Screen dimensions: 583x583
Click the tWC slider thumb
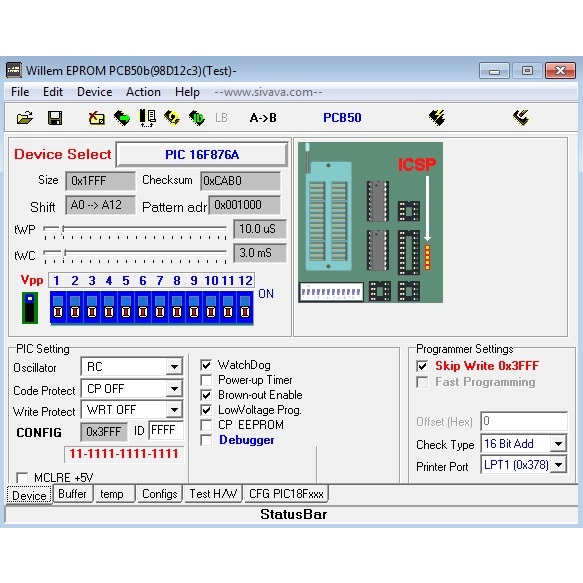pyautogui.click(x=65, y=253)
